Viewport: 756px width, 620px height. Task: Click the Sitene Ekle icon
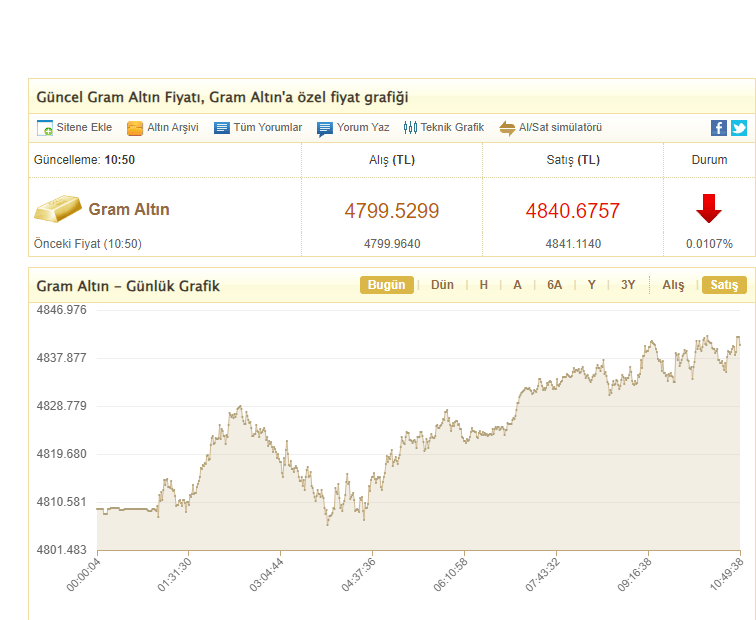coord(45,128)
